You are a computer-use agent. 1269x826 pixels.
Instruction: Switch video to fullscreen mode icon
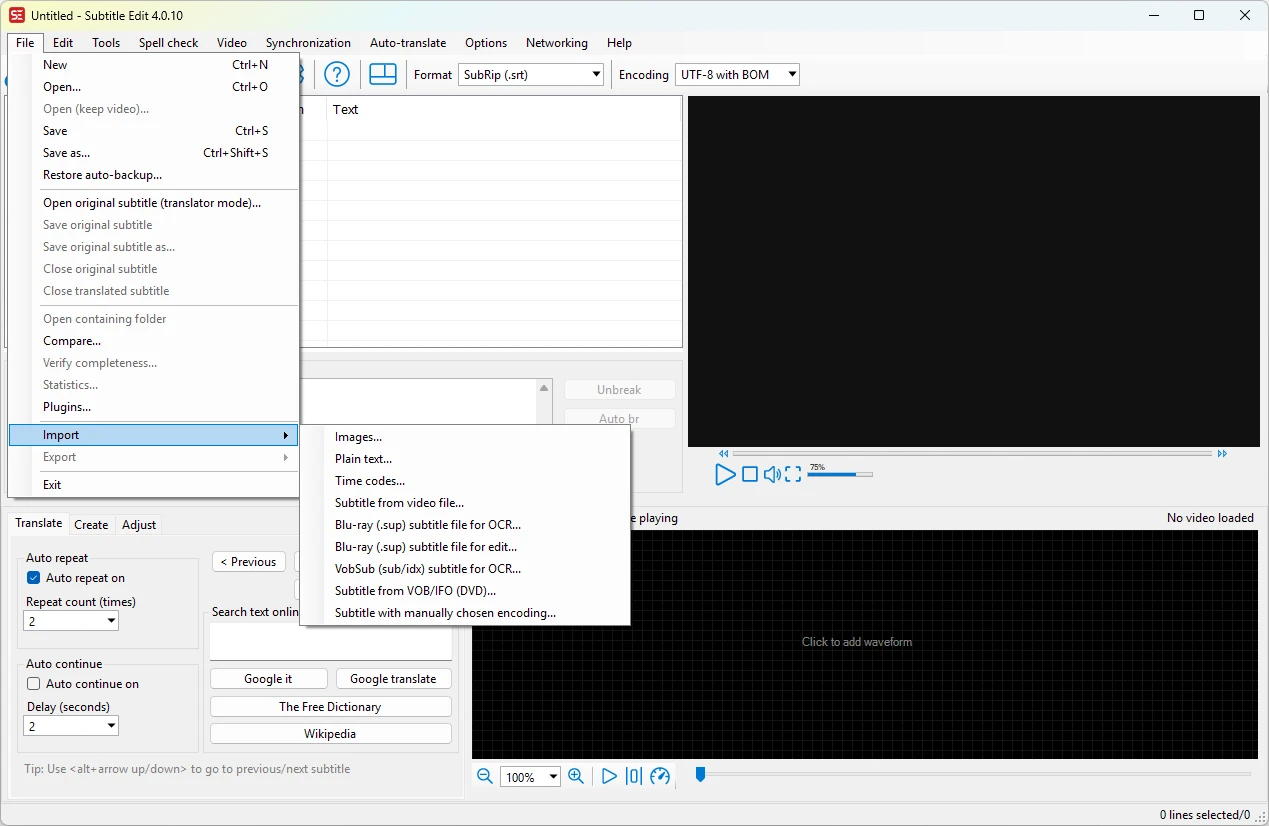[x=793, y=475]
